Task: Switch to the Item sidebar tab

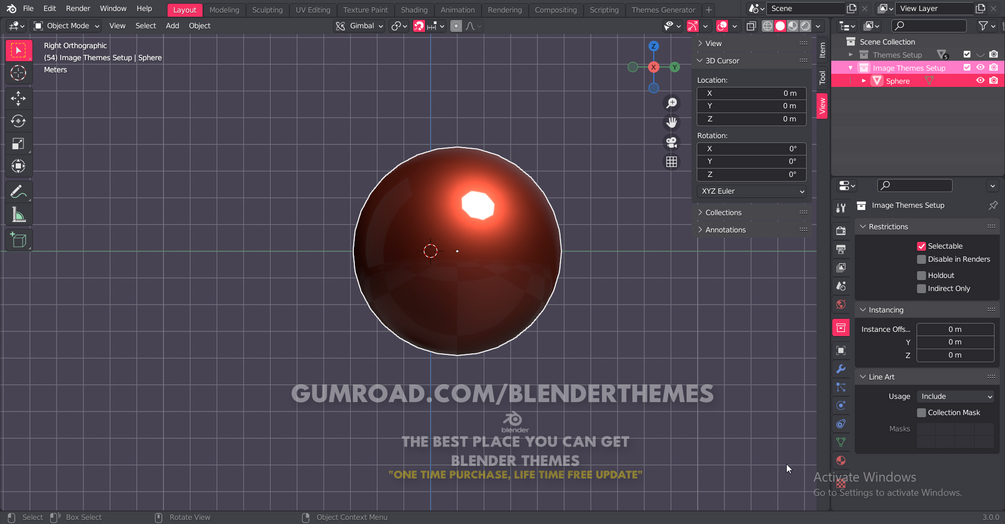Action: (x=822, y=49)
